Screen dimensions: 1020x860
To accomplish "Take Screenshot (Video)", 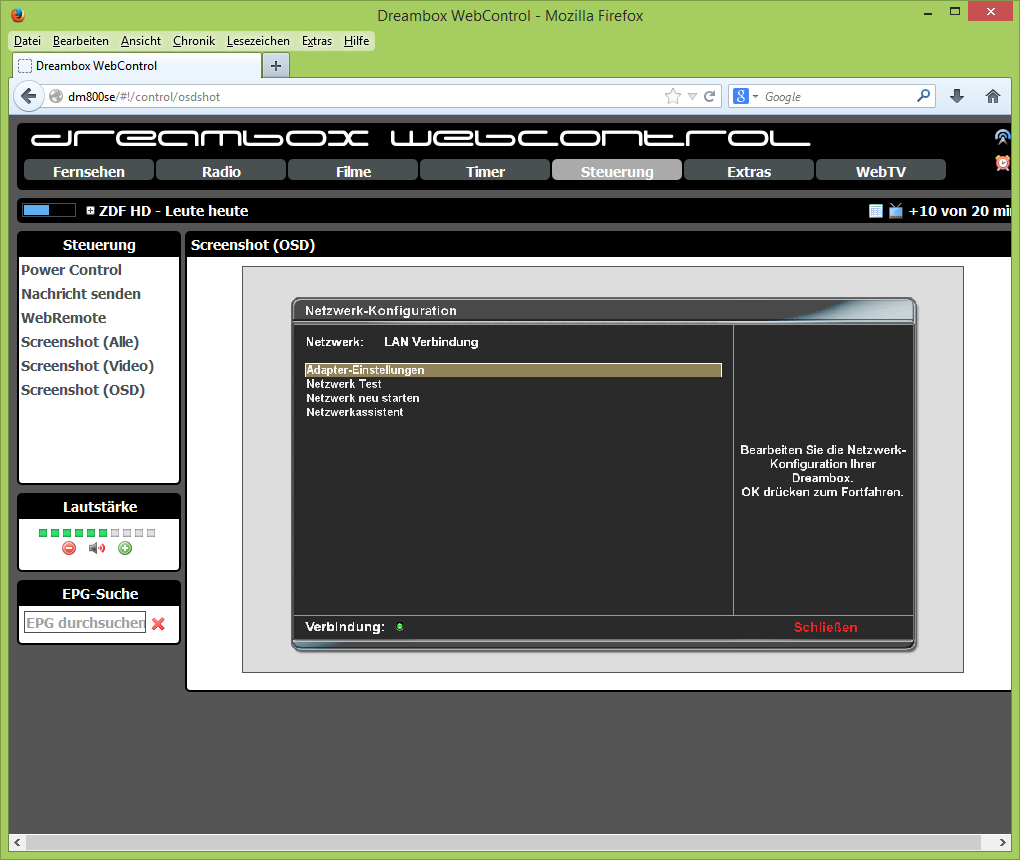I will tap(87, 366).
